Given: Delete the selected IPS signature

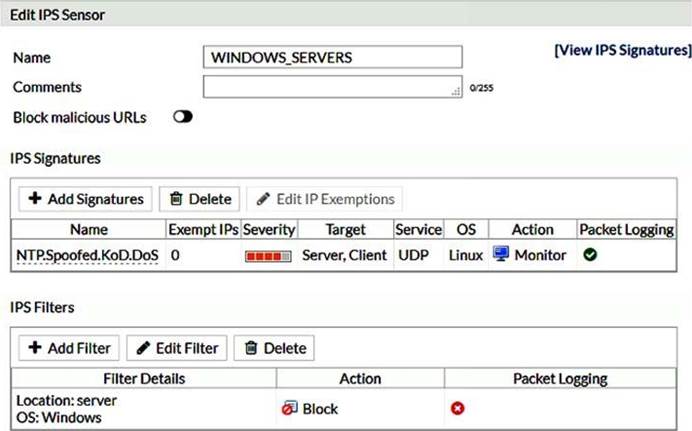Looking at the screenshot, I should pyautogui.click(x=200, y=199).
